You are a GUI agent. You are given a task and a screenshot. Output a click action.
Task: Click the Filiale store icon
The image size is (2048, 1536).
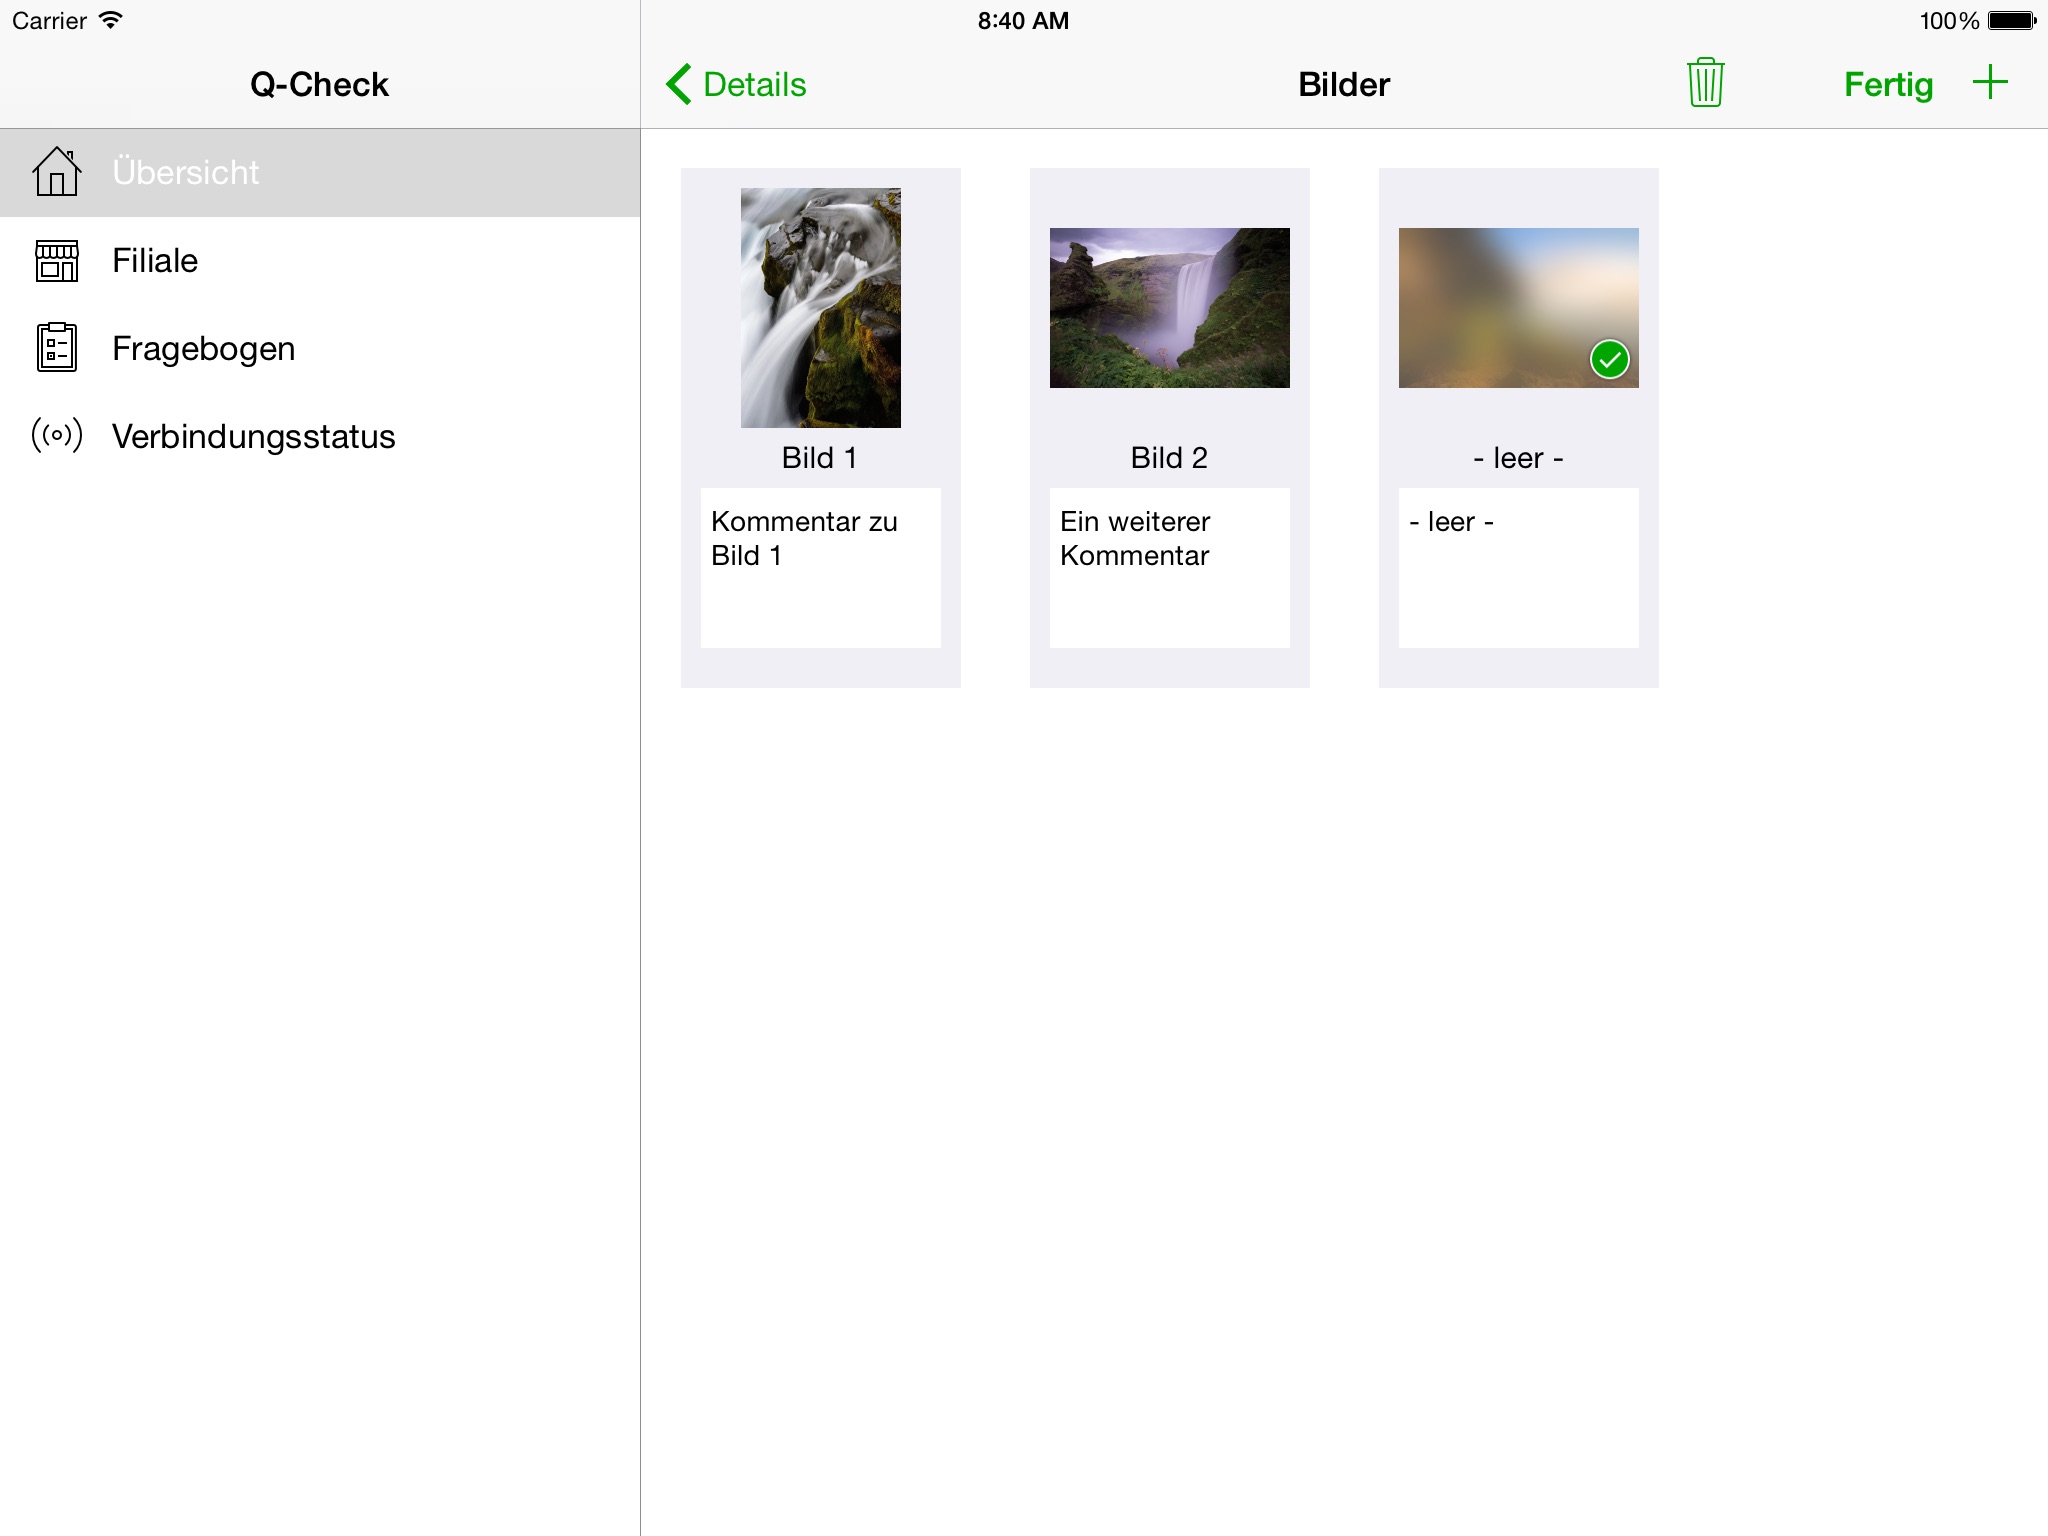(x=57, y=260)
